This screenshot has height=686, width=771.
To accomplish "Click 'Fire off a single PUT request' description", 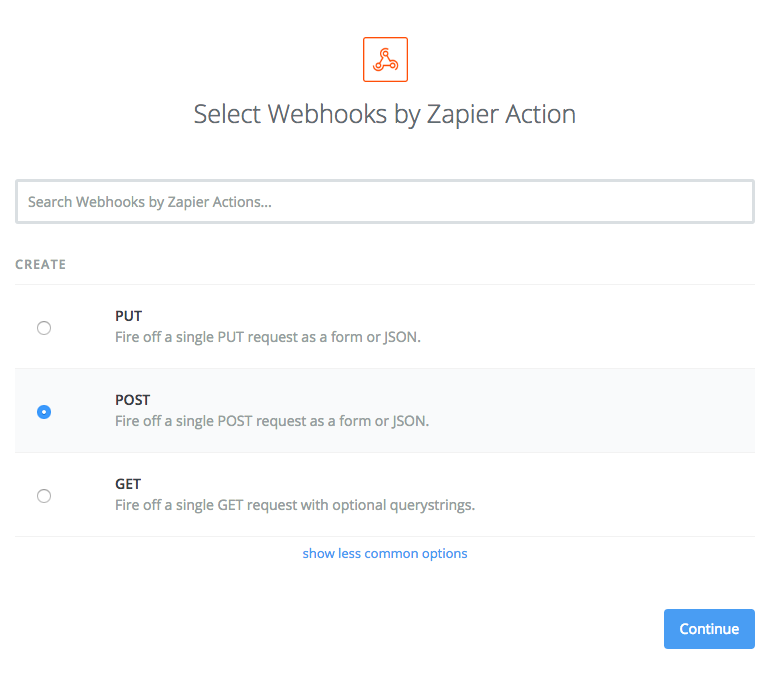I will [267, 337].
